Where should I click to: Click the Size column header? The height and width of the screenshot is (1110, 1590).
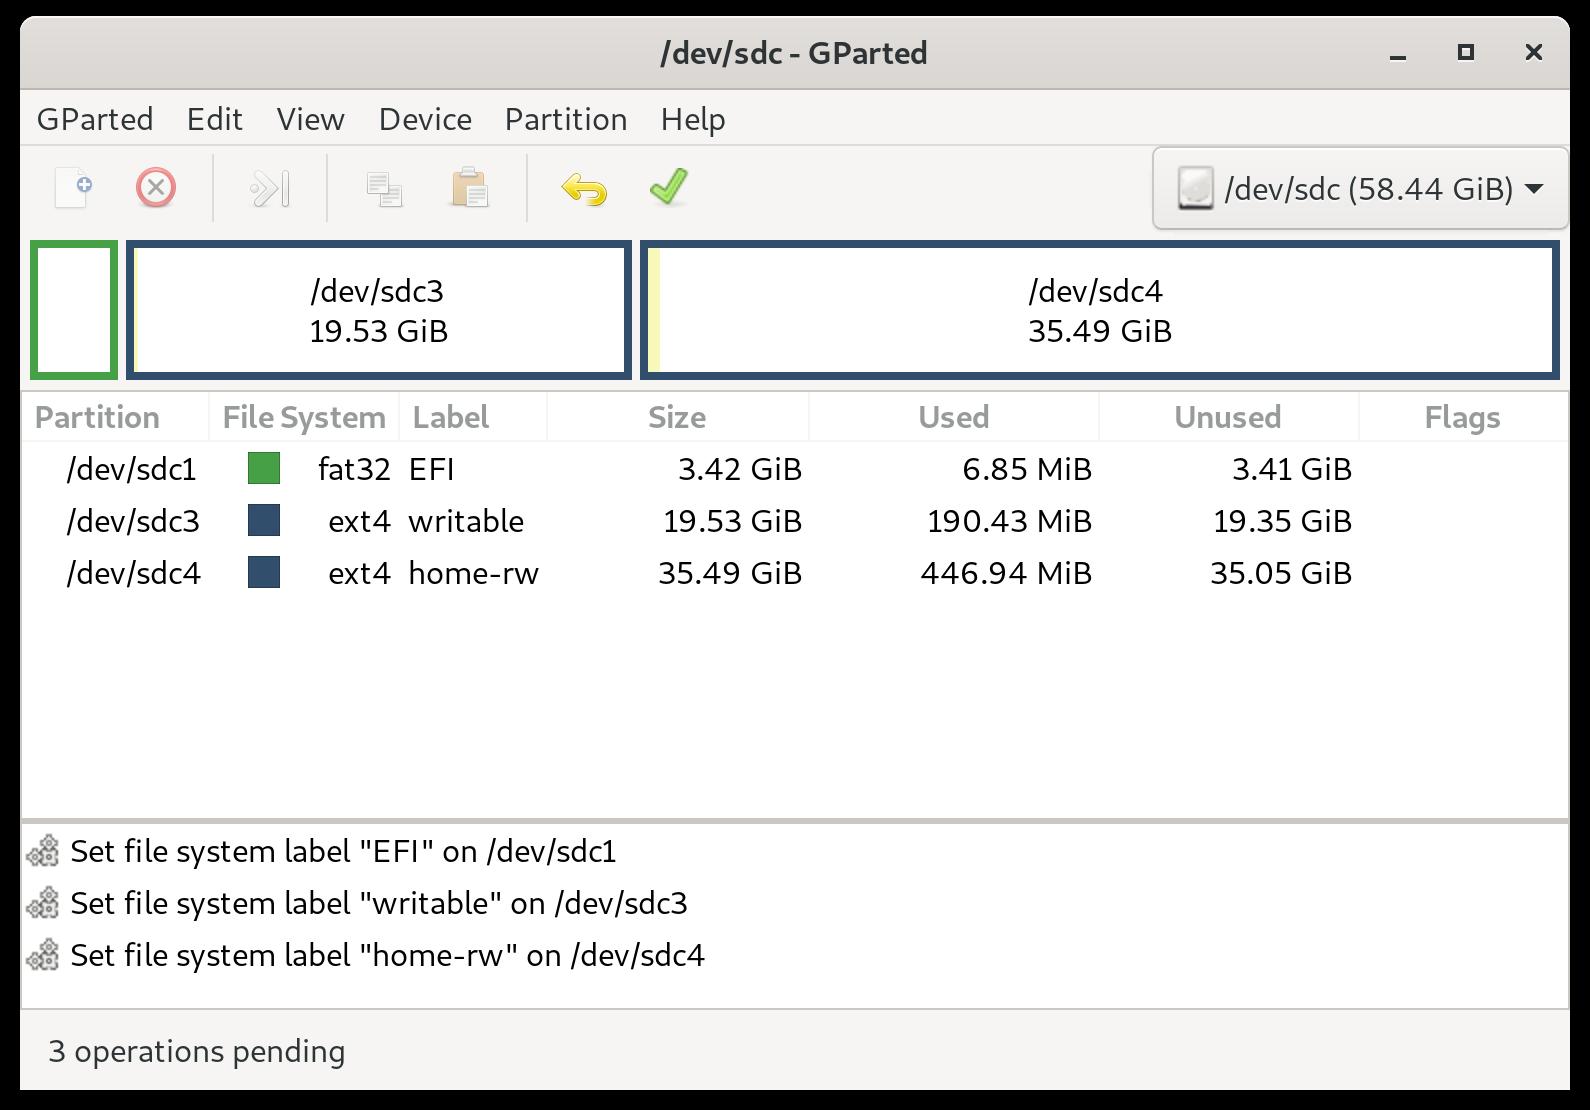(x=677, y=417)
